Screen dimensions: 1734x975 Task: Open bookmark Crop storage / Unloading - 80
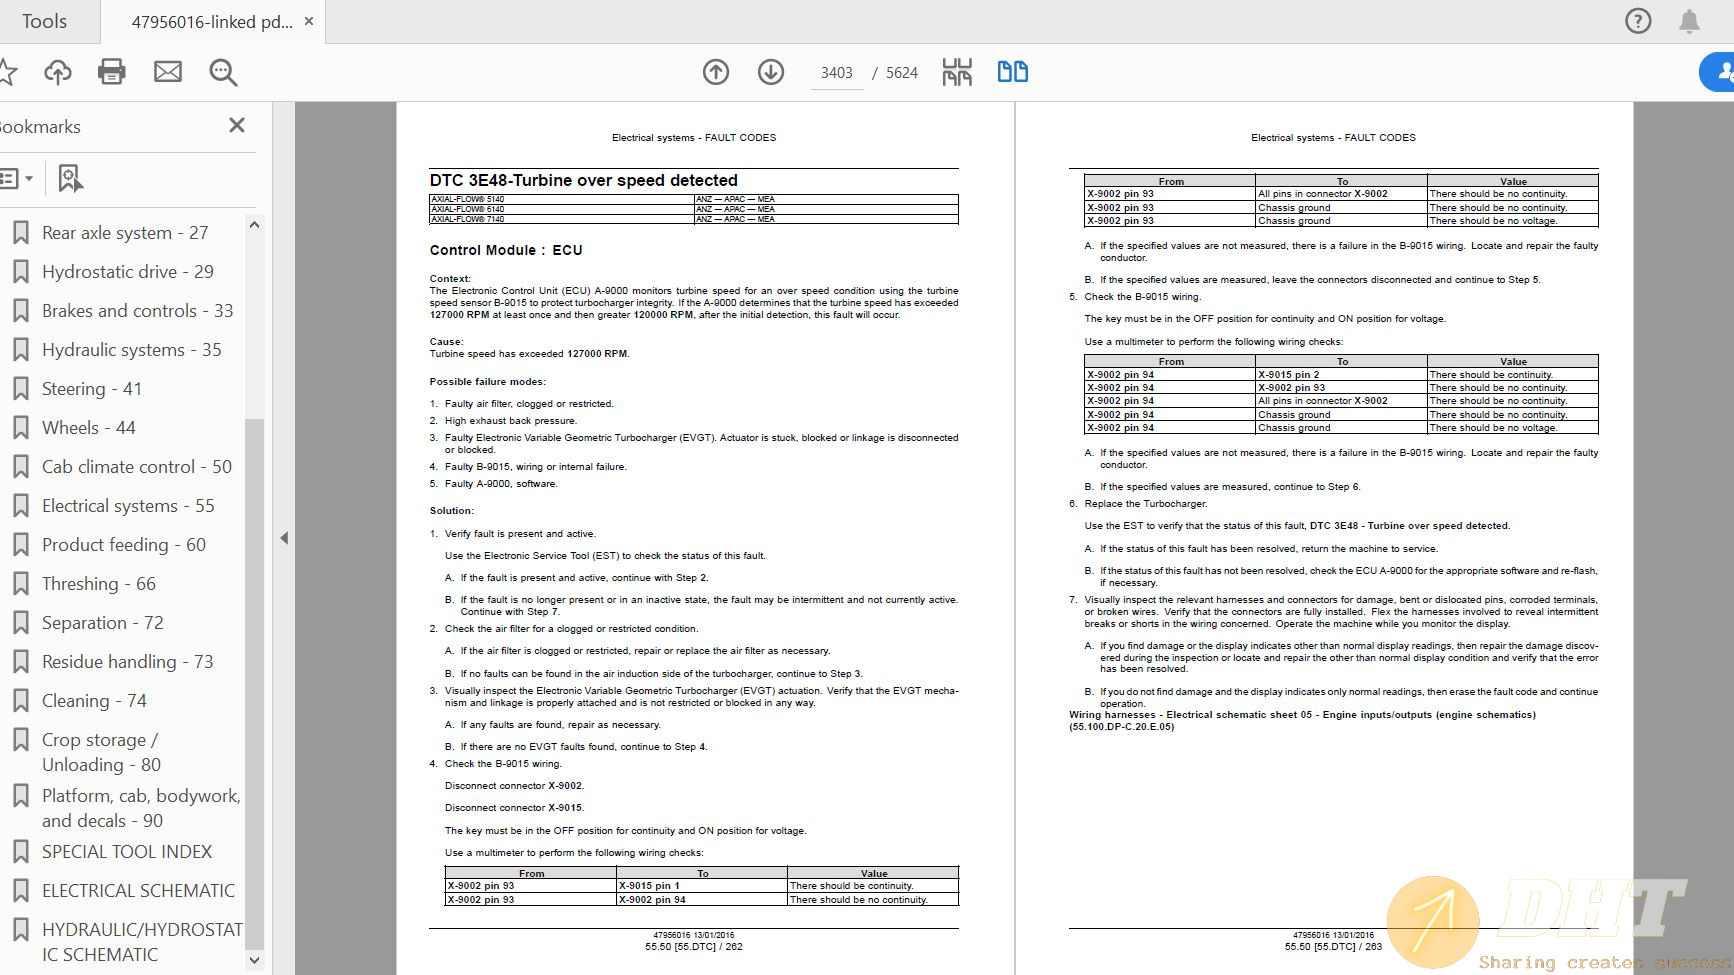[x=101, y=752]
